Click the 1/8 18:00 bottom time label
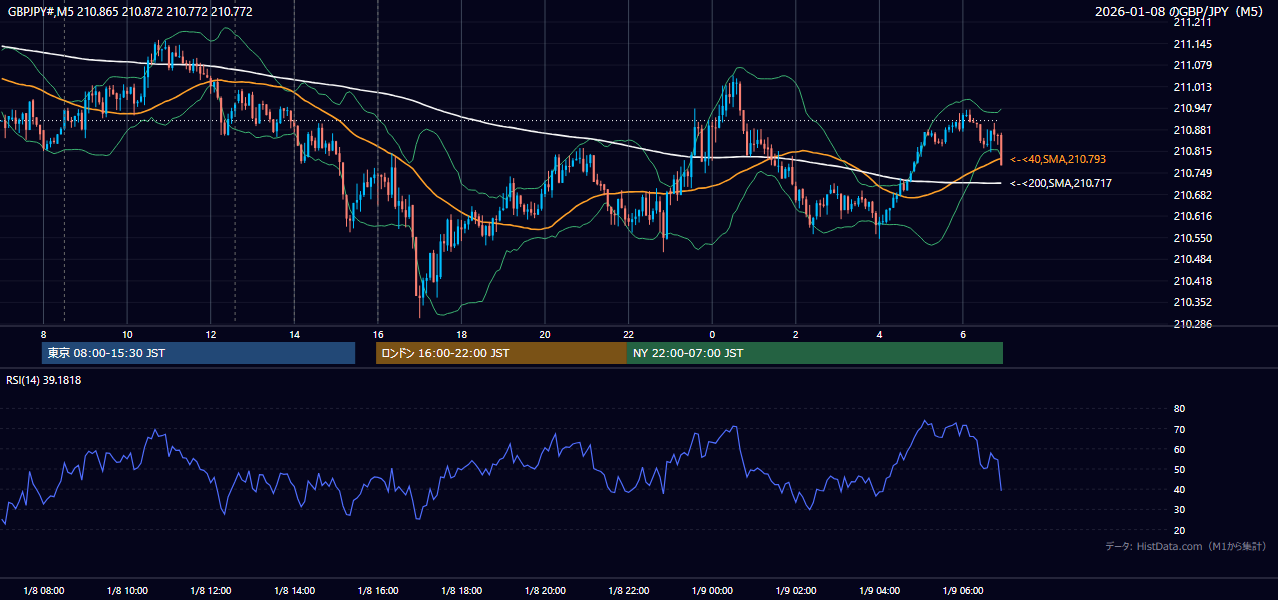This screenshot has height=600, width=1278. pyautogui.click(x=461, y=591)
